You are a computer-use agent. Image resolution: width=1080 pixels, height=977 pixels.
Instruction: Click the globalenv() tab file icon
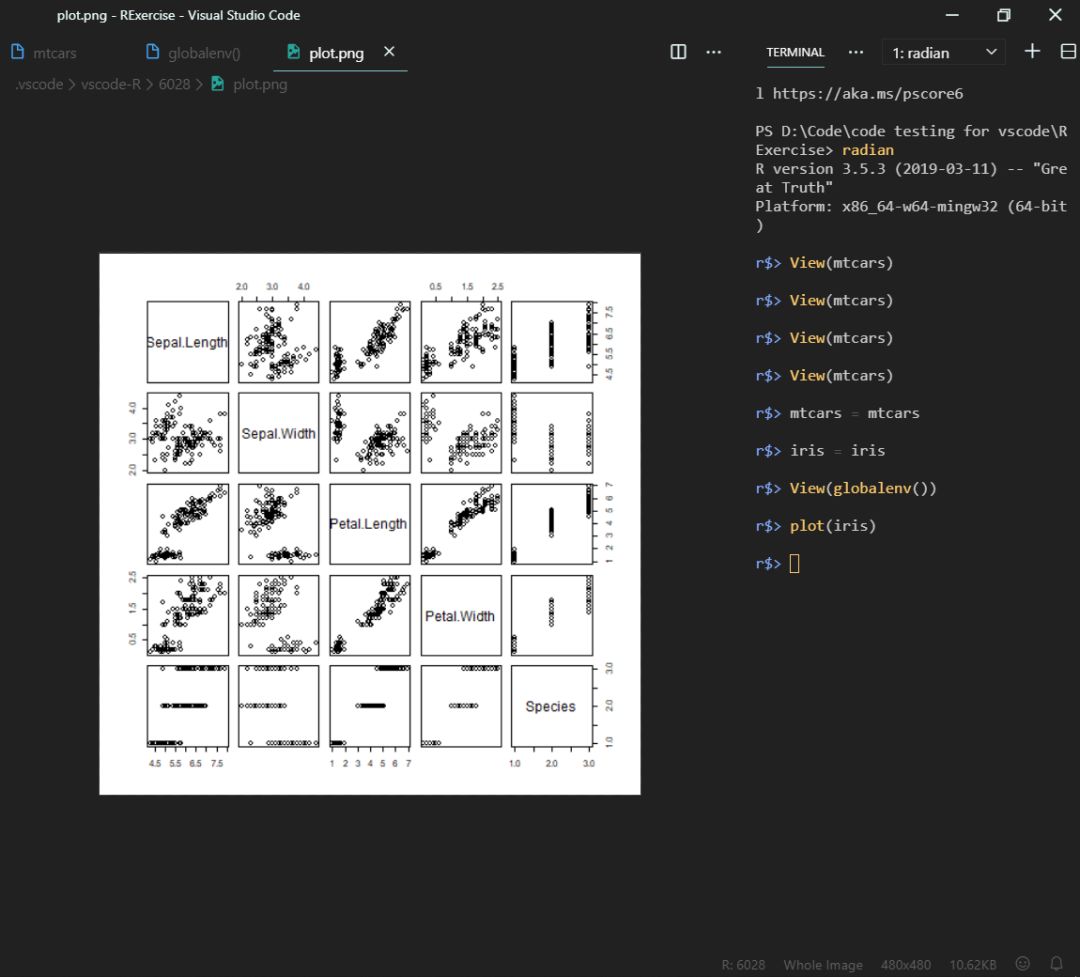pyautogui.click(x=153, y=52)
